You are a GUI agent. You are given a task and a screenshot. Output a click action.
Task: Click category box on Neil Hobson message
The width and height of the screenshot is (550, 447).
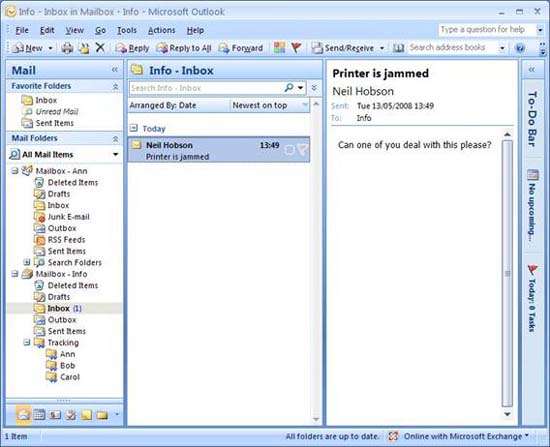click(x=290, y=150)
